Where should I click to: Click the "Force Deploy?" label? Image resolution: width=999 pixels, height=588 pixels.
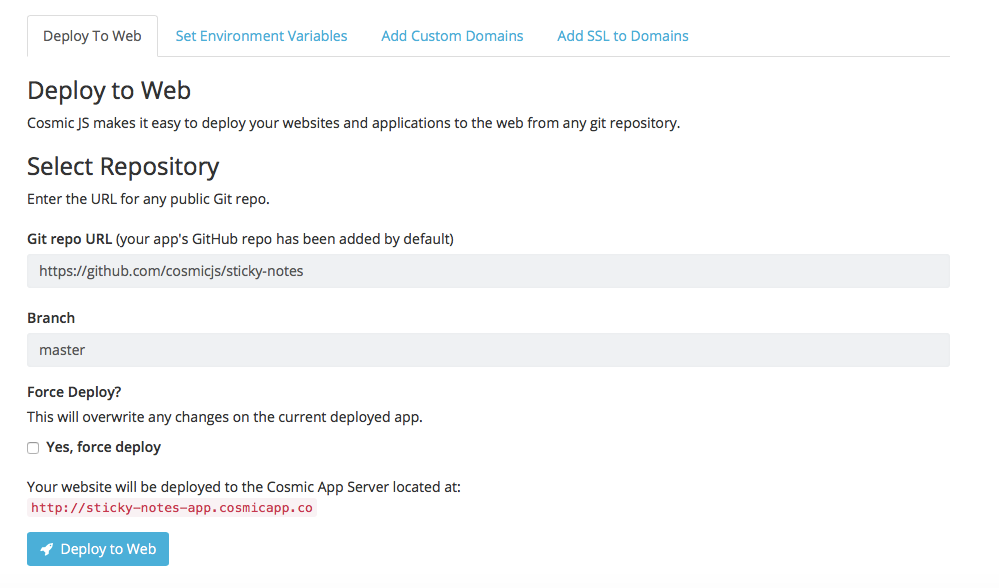(75, 392)
